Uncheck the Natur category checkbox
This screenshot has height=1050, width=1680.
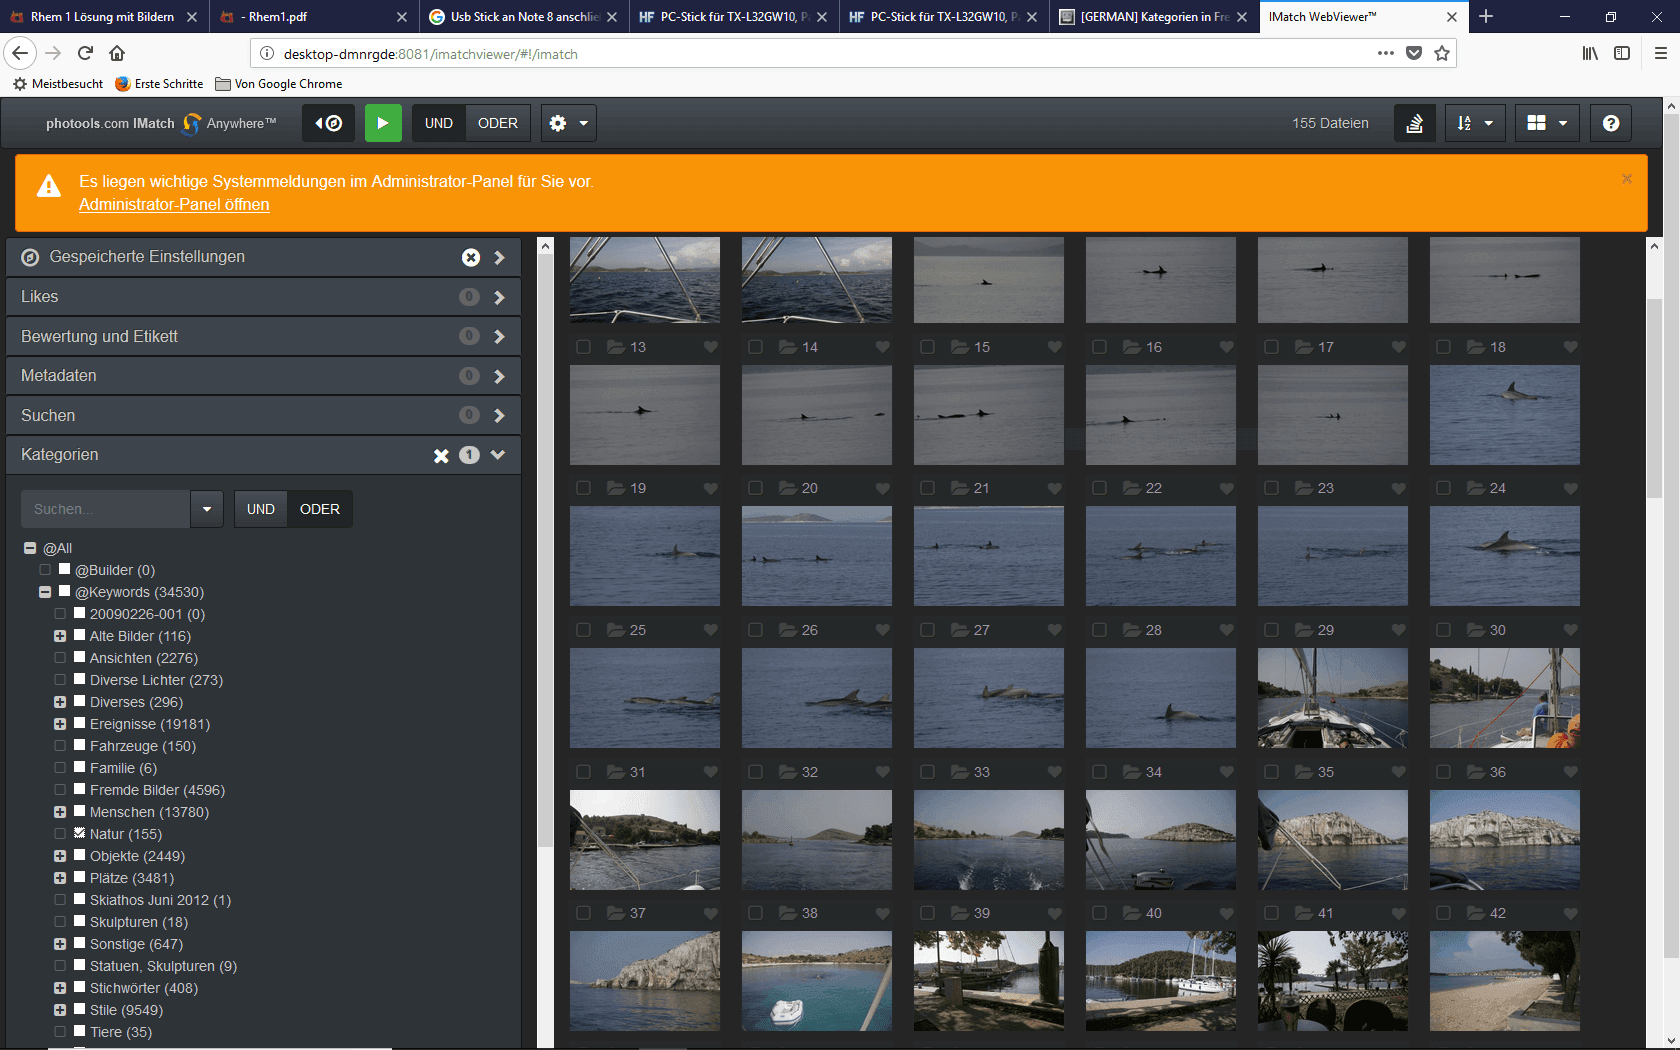point(80,833)
